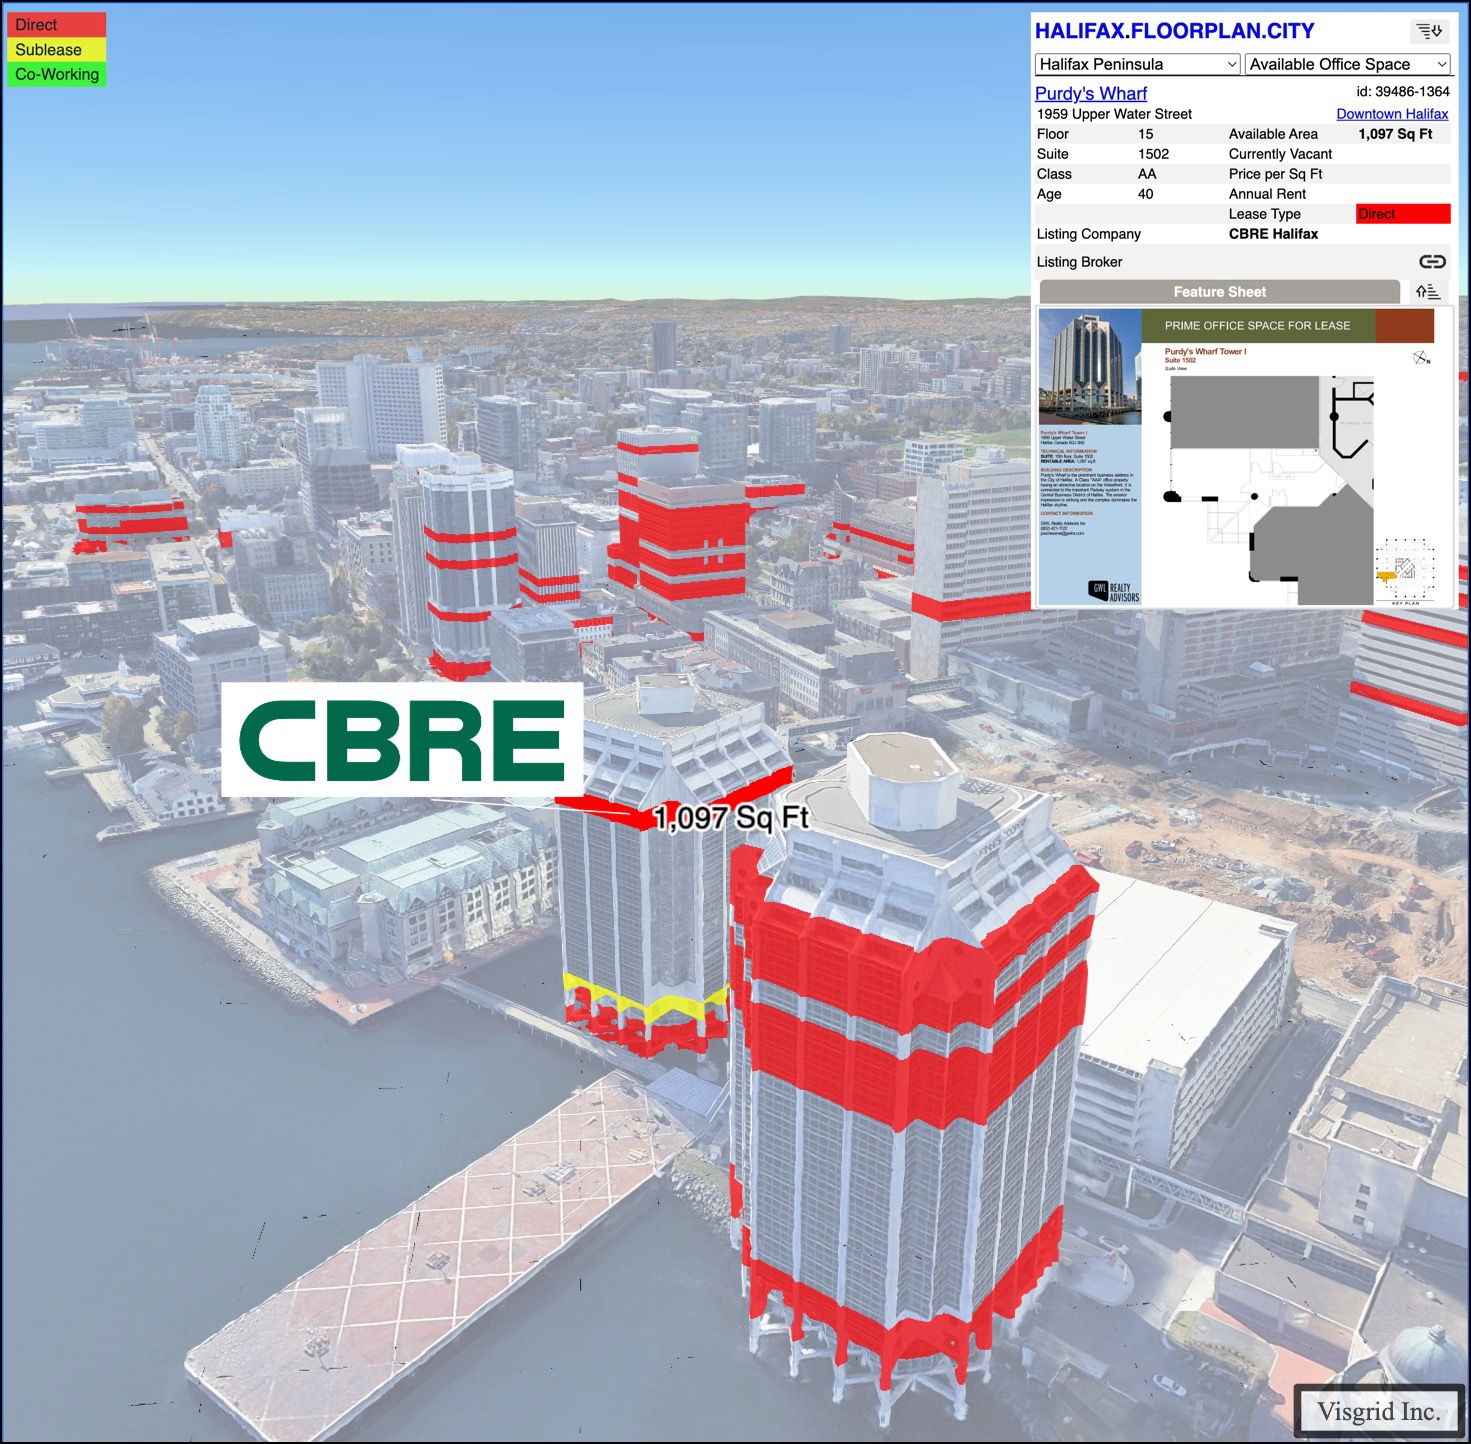1471x1444 pixels.
Task: Click the chain link icon beside Listing Broker
Action: point(1432,261)
